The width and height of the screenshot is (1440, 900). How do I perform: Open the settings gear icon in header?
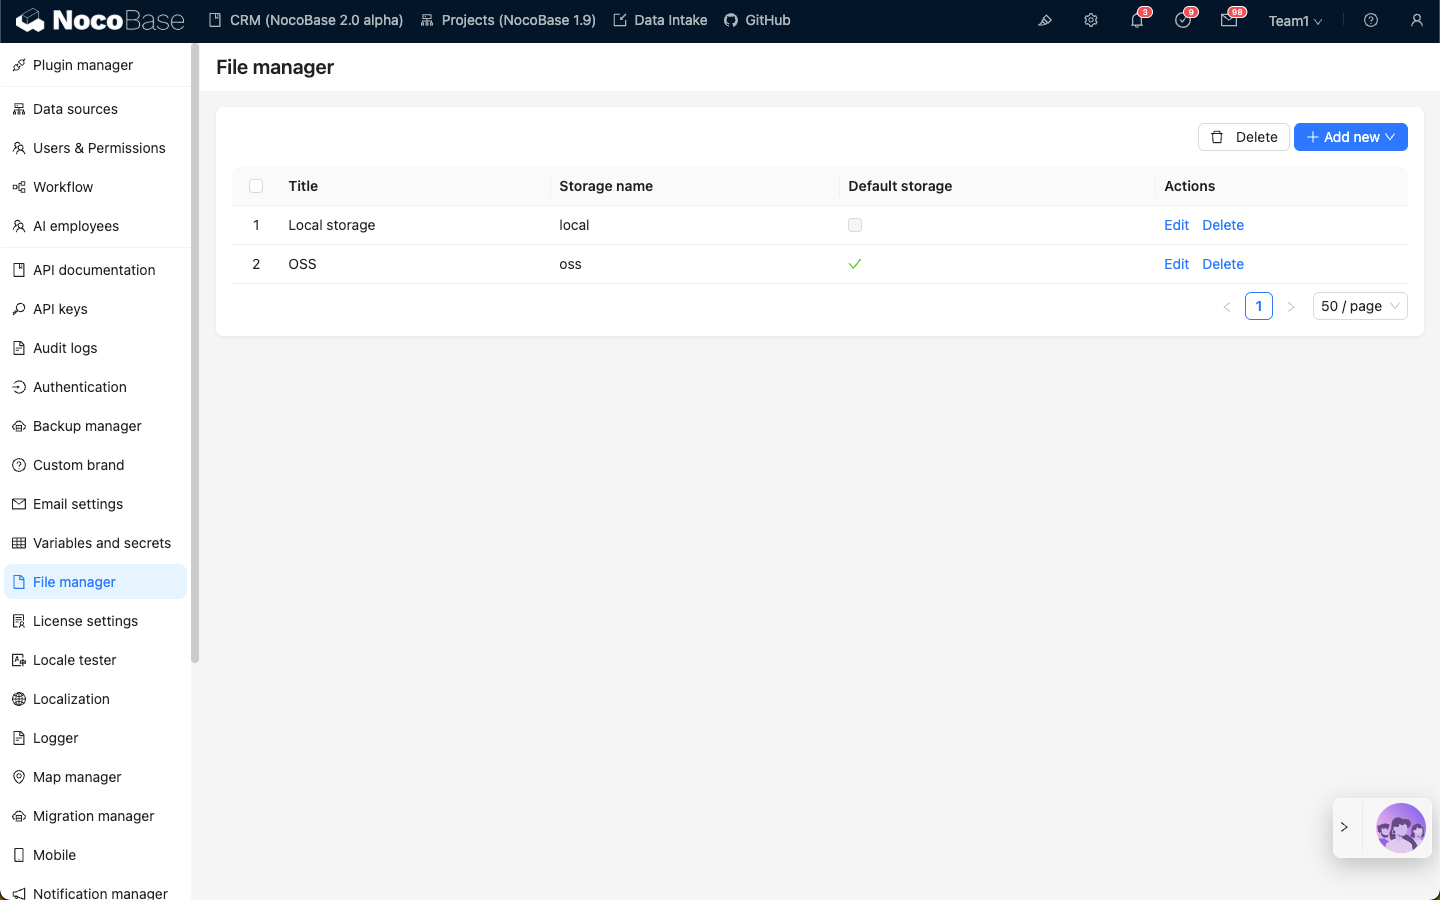1091,21
